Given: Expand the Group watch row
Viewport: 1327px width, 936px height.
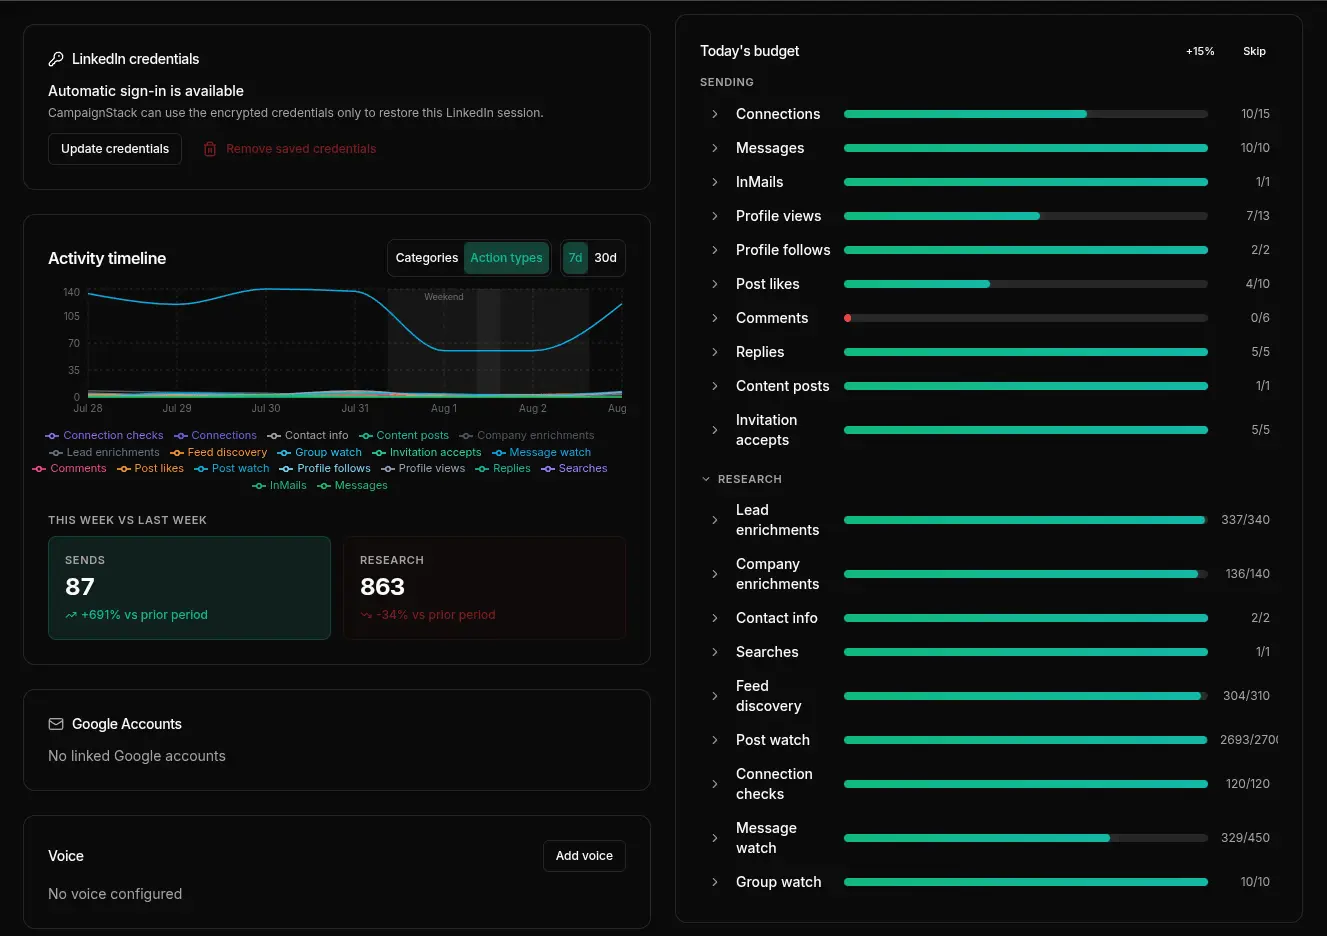Looking at the screenshot, I should [x=714, y=882].
